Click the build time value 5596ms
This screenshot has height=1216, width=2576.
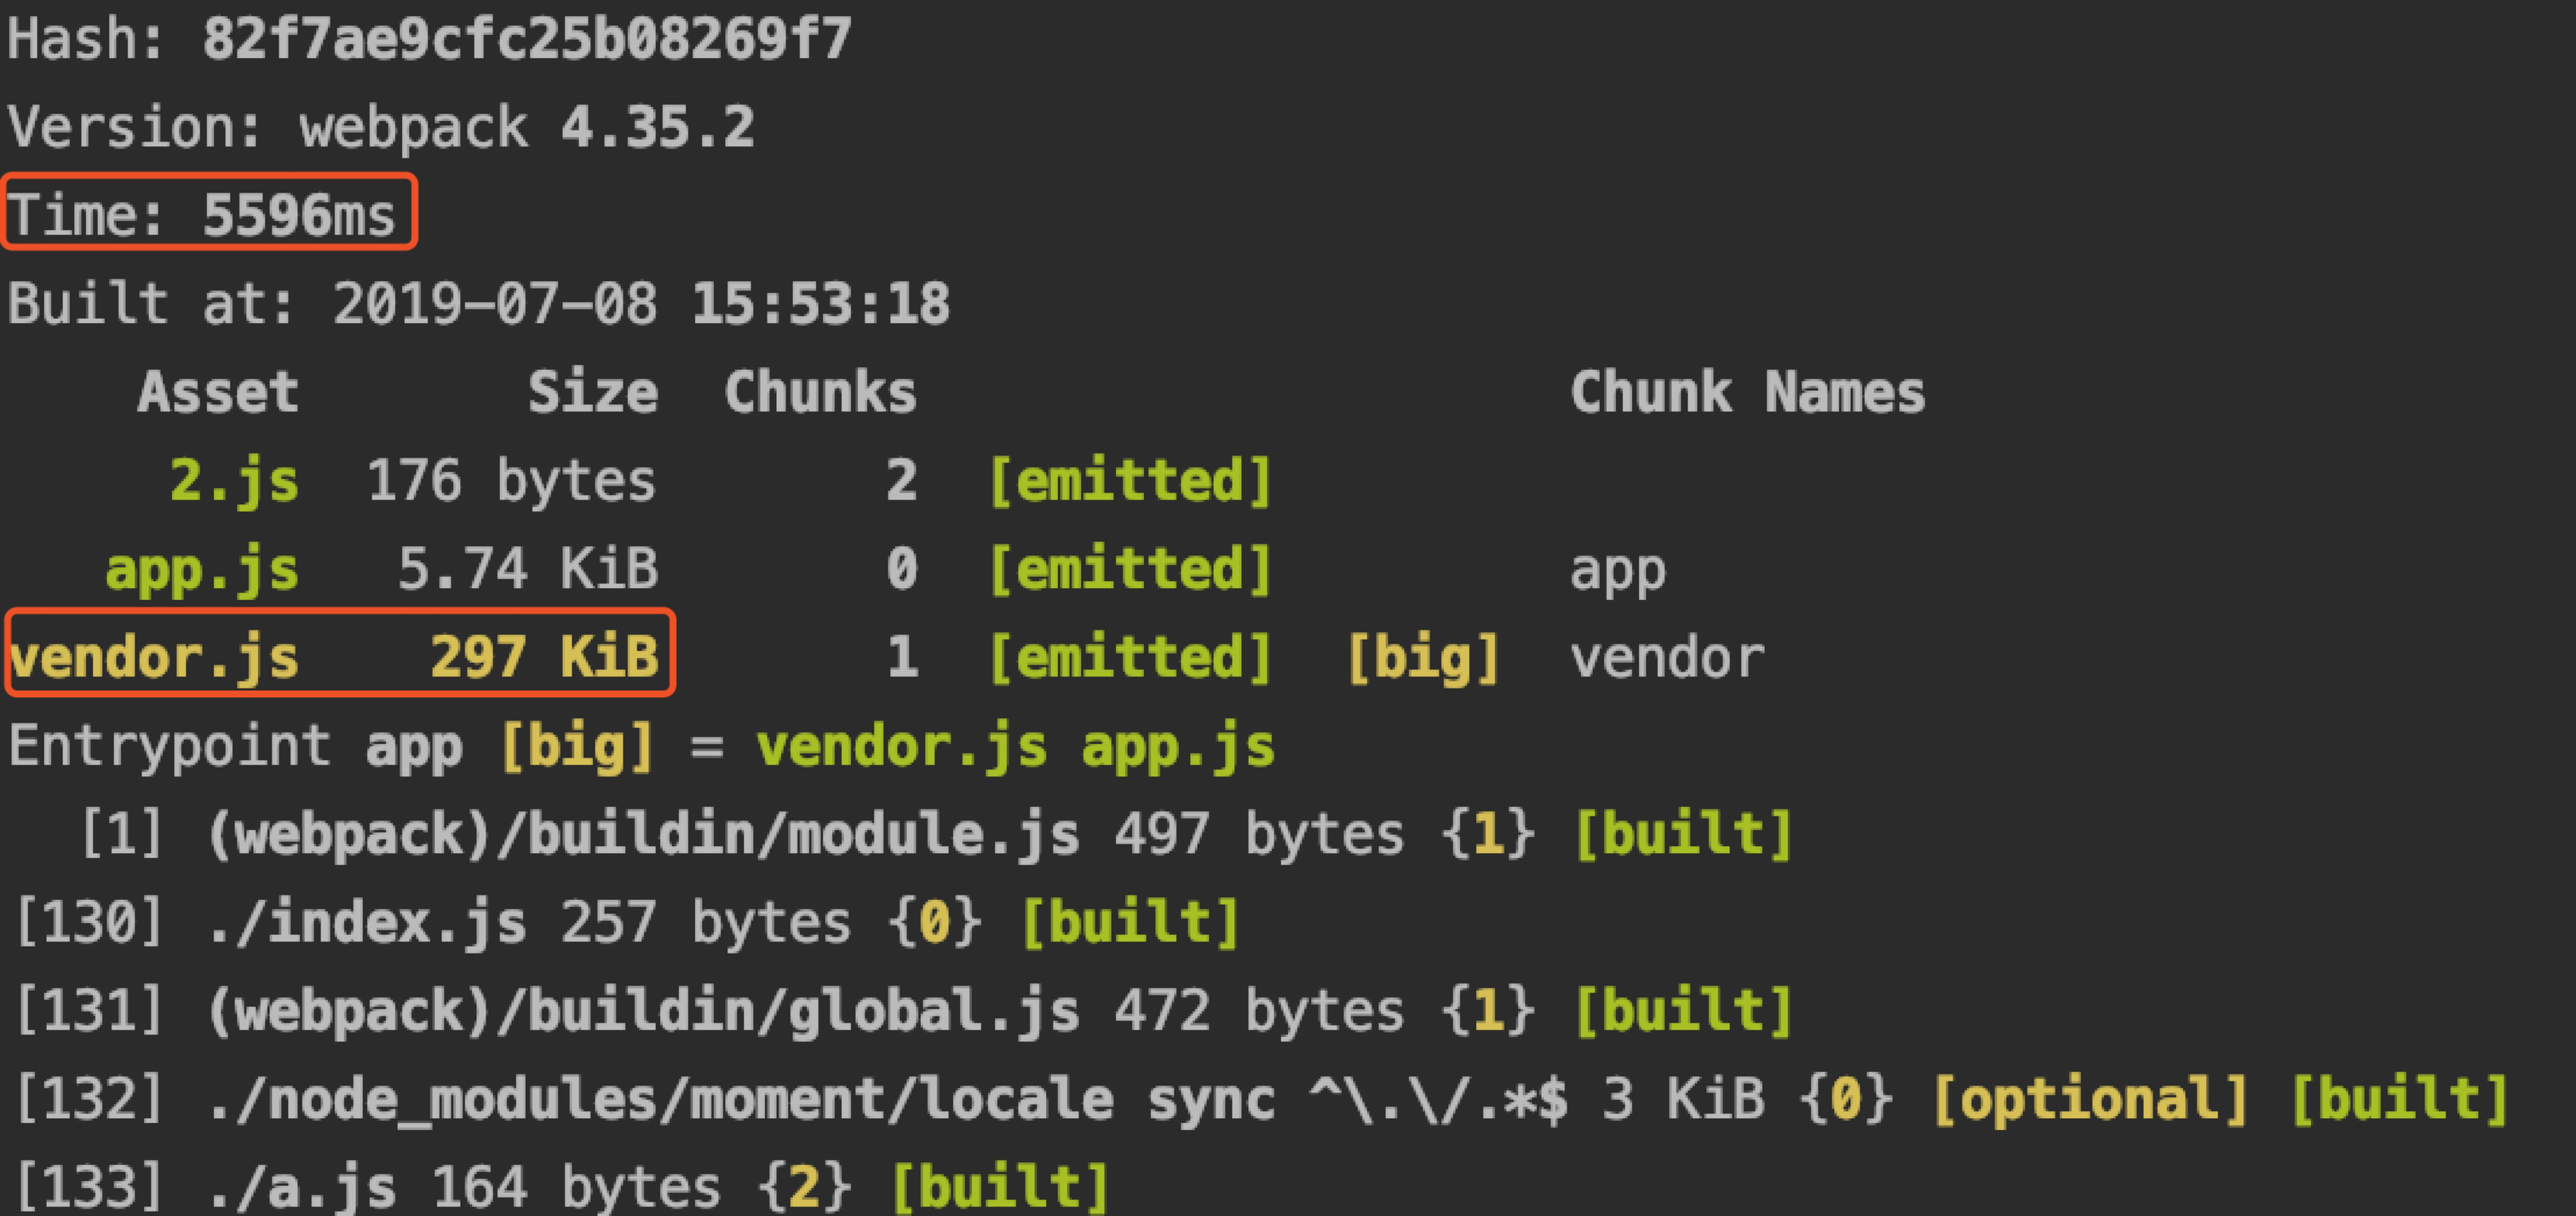[299, 215]
